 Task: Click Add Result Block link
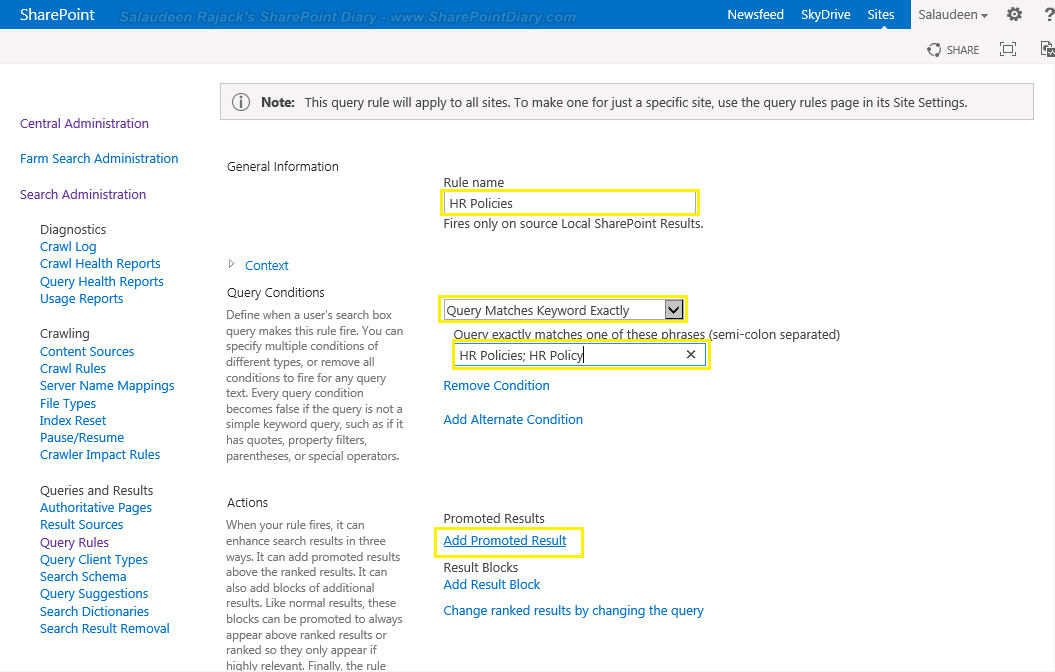point(491,585)
